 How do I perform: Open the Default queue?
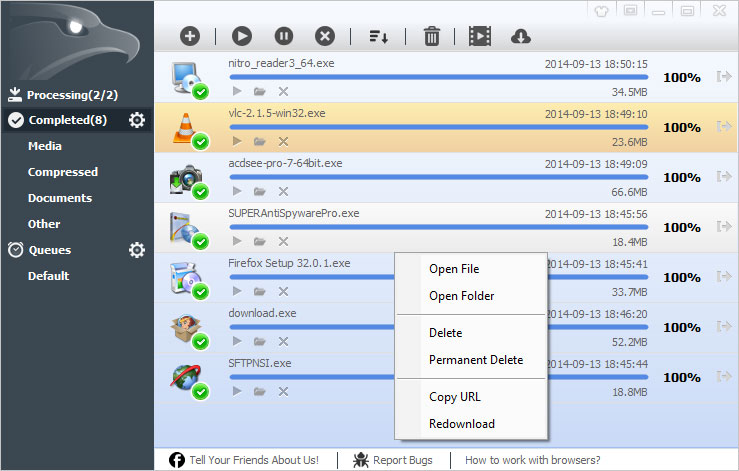click(49, 276)
